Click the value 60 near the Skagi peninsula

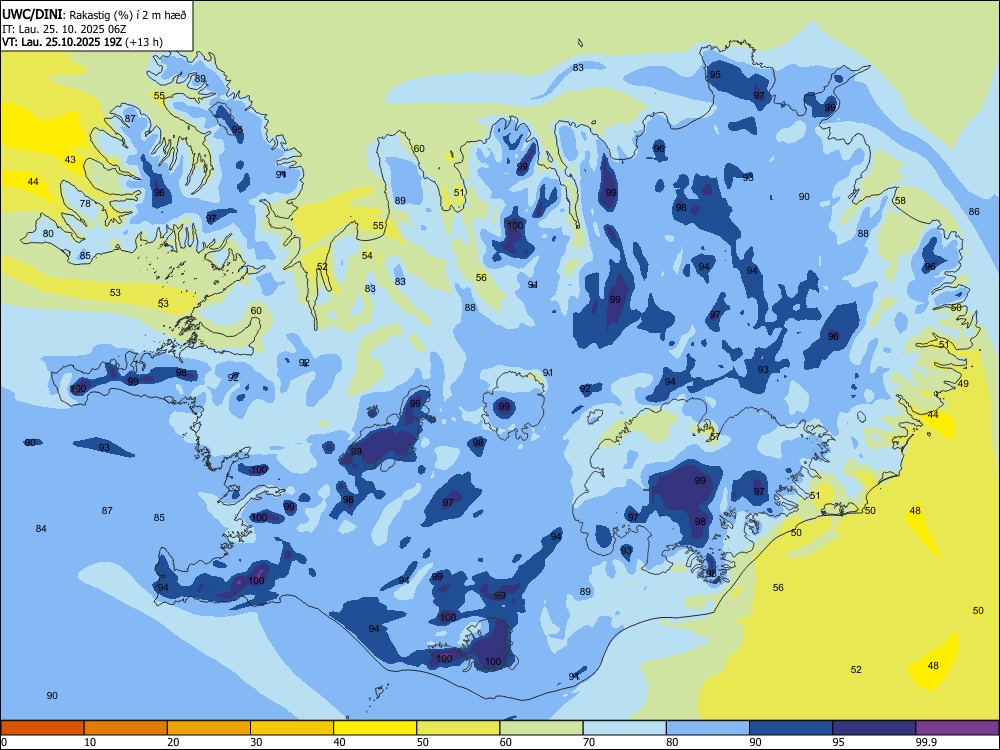[419, 149]
